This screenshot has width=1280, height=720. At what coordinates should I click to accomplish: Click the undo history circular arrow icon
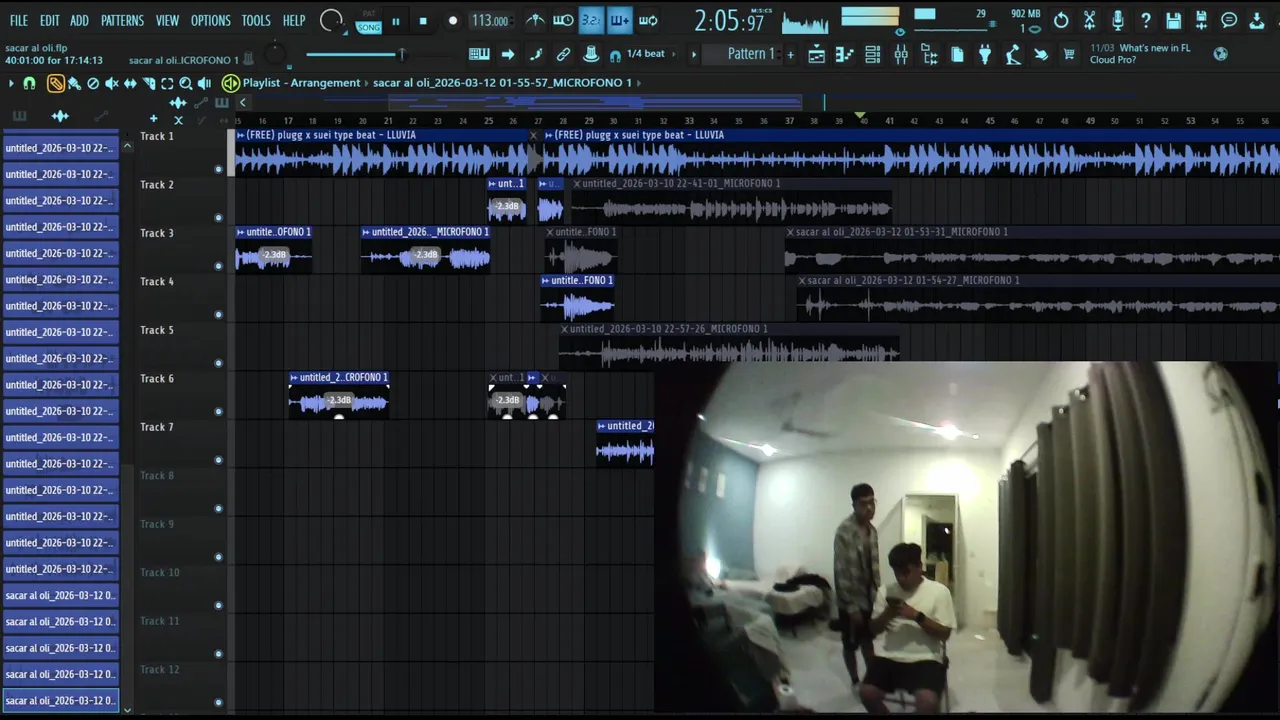(x=1061, y=20)
